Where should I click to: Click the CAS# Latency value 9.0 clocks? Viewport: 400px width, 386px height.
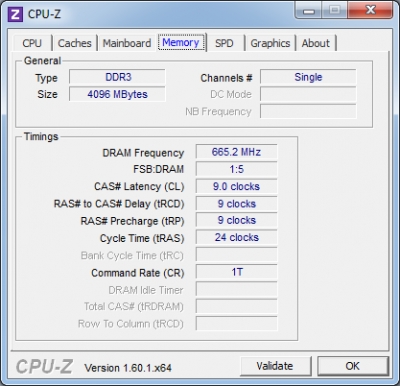tap(236, 186)
